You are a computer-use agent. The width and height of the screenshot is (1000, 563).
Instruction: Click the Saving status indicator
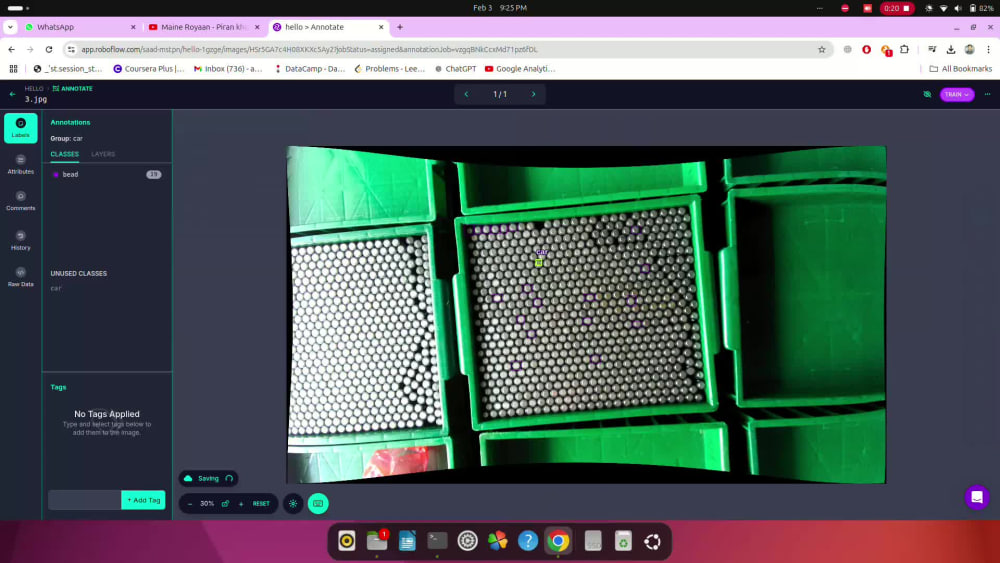pos(209,478)
